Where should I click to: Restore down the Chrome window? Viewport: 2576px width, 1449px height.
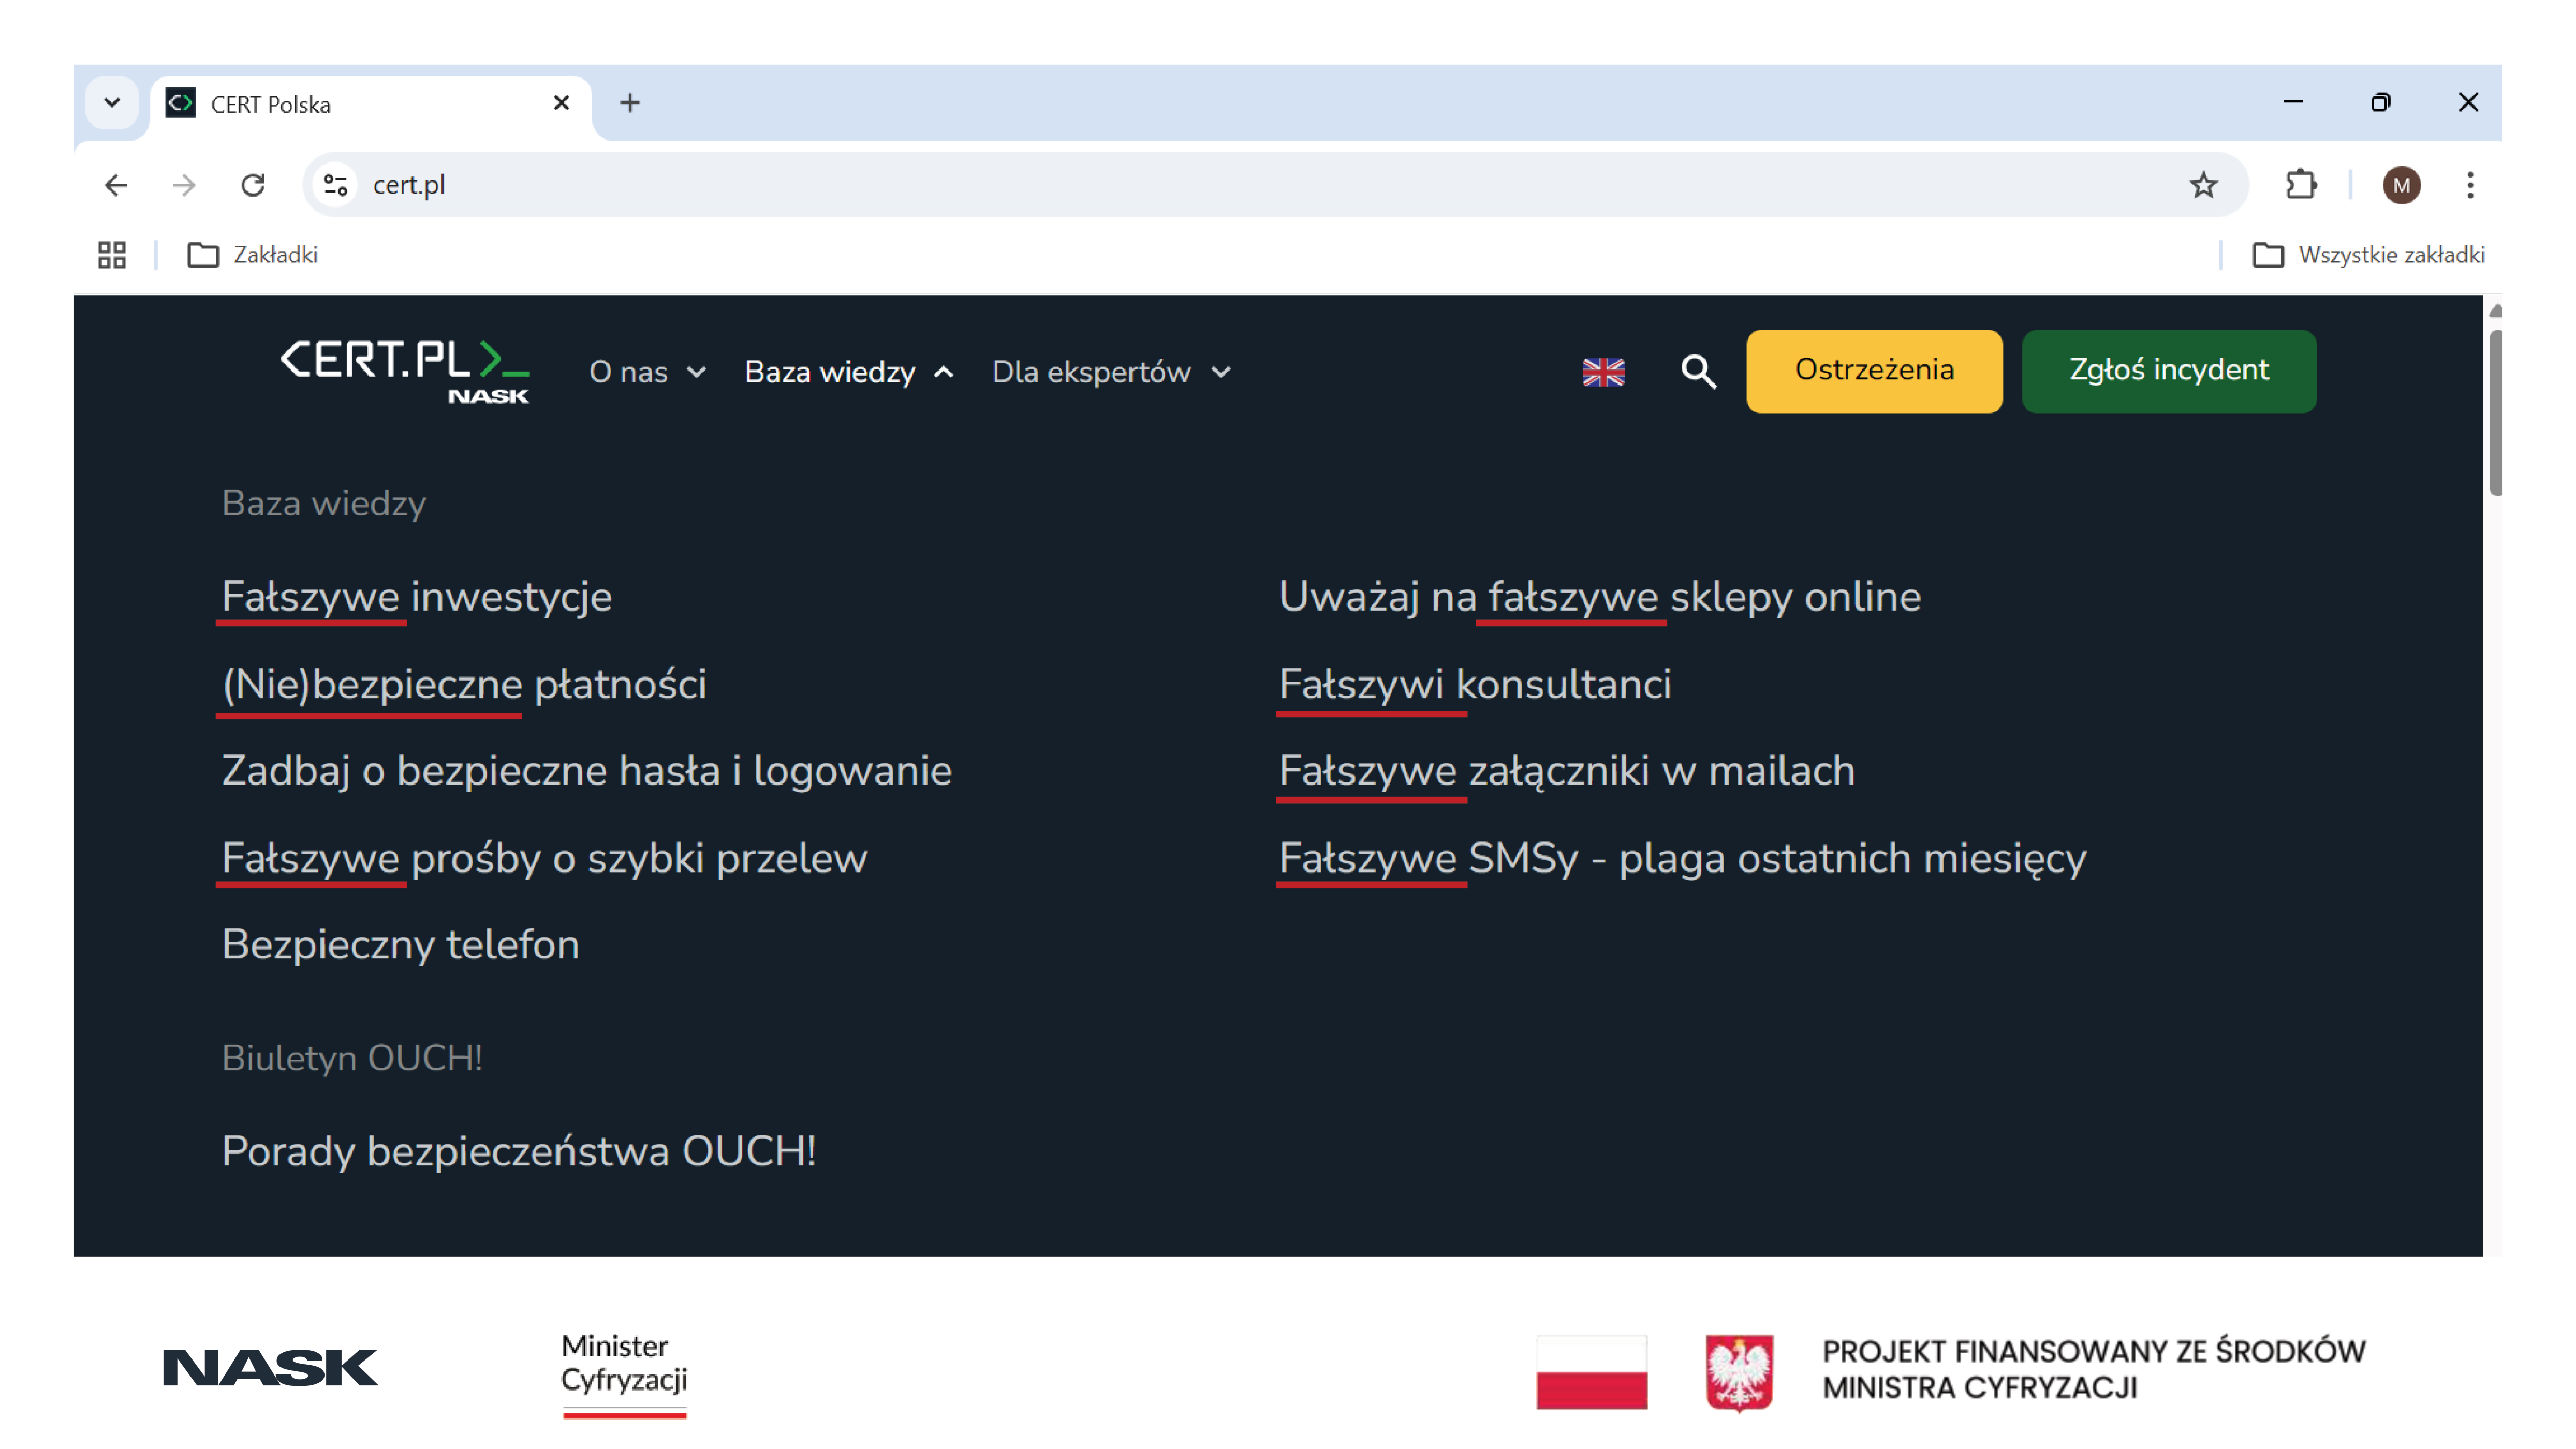(2380, 102)
